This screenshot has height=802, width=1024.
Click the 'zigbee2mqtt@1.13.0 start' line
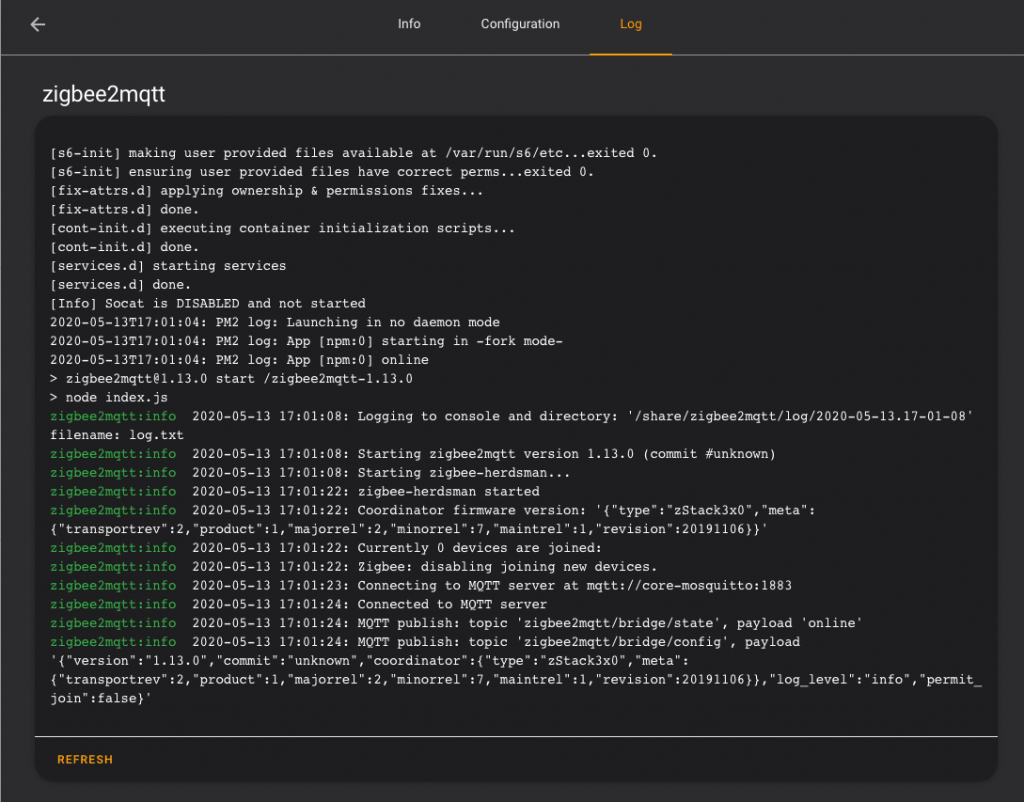pos(231,379)
